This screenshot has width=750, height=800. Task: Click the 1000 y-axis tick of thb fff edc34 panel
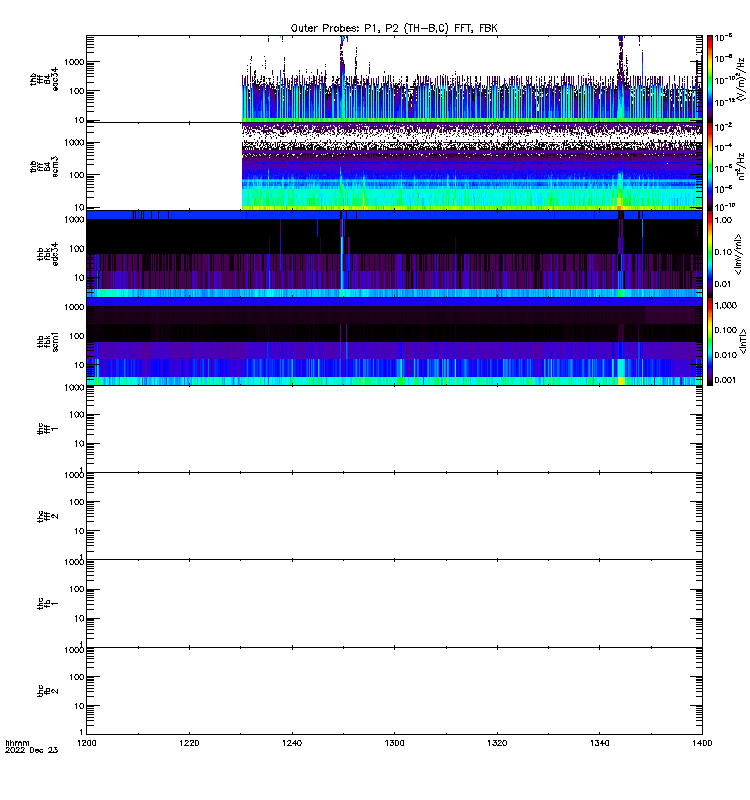click(x=74, y=62)
